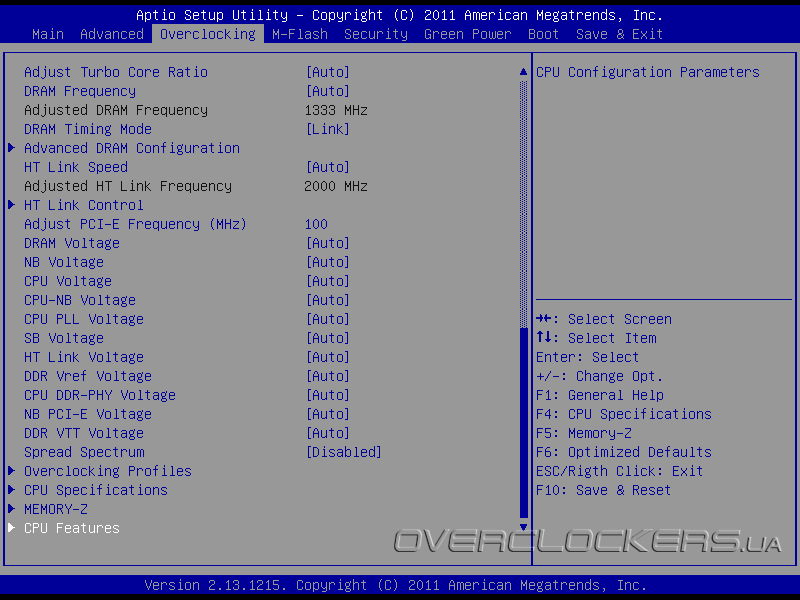Select the Advanced DRAM Configuration entry
This screenshot has width=800, height=600.
pos(132,148)
